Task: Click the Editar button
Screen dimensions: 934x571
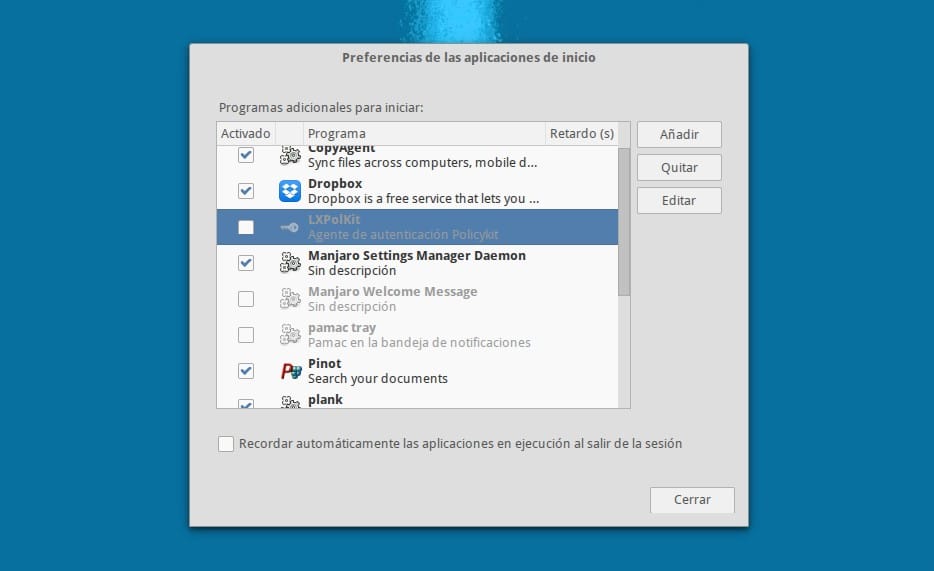Action: coord(679,201)
